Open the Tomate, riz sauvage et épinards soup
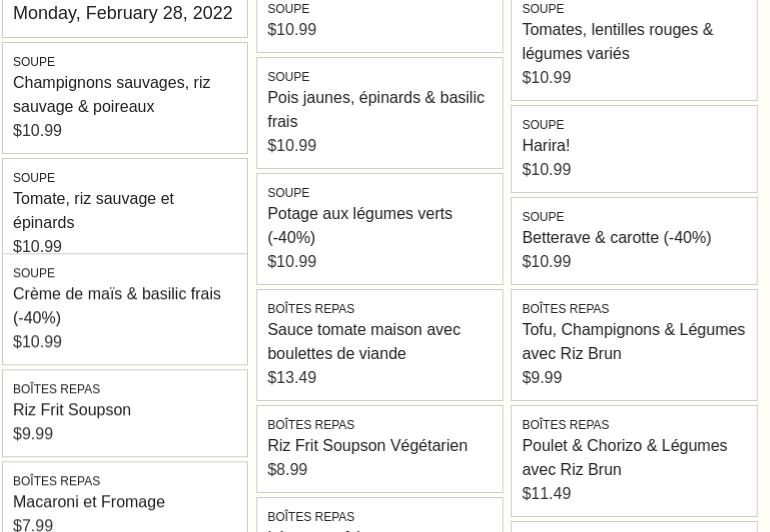The width and height of the screenshot is (770, 532). coord(93,210)
